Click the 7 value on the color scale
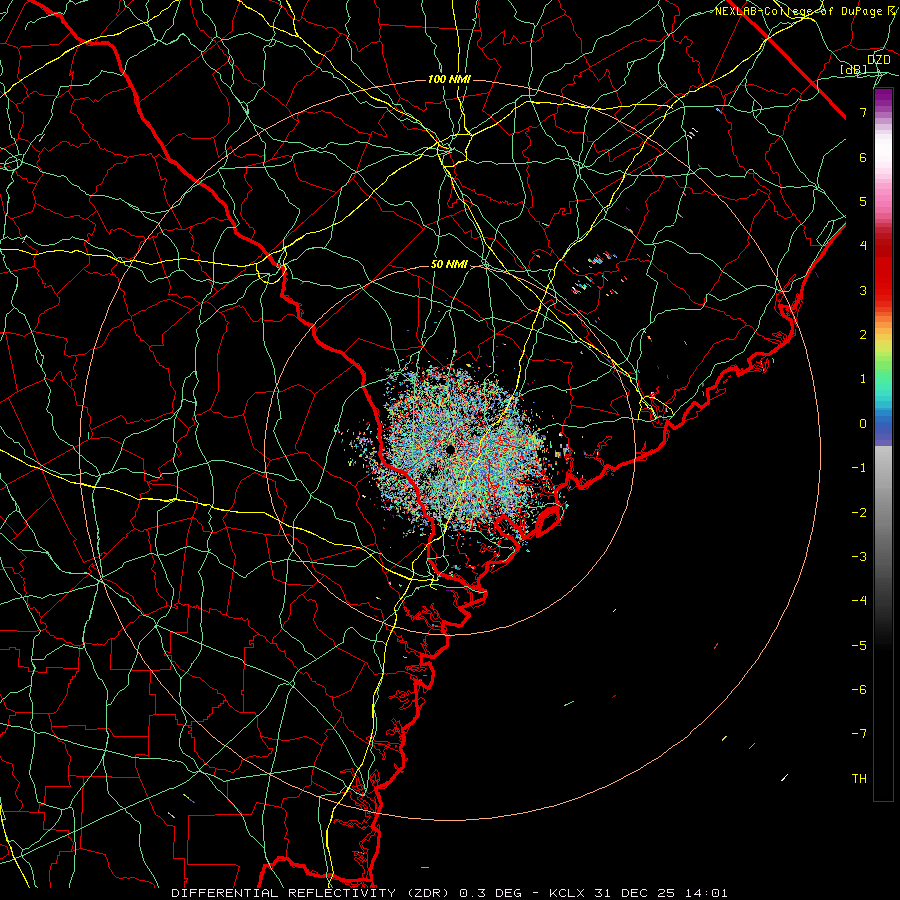This screenshot has width=900, height=900. tap(863, 112)
